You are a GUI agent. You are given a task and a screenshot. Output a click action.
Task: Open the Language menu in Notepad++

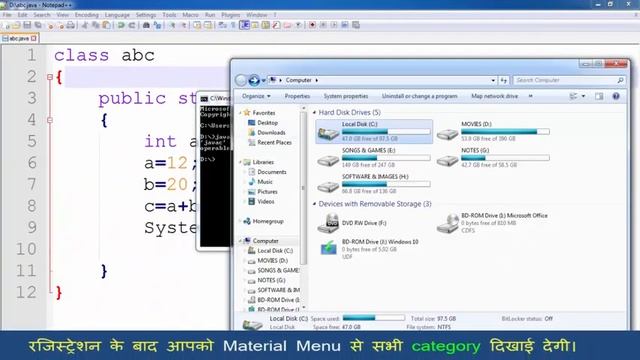(x=117, y=15)
